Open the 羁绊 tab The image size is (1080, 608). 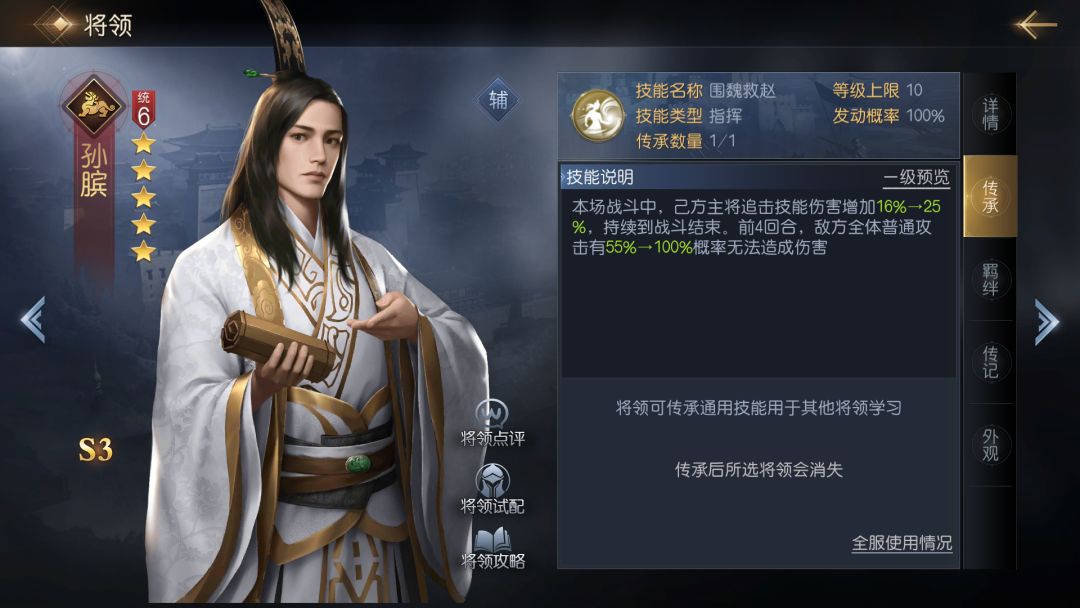[x=990, y=280]
